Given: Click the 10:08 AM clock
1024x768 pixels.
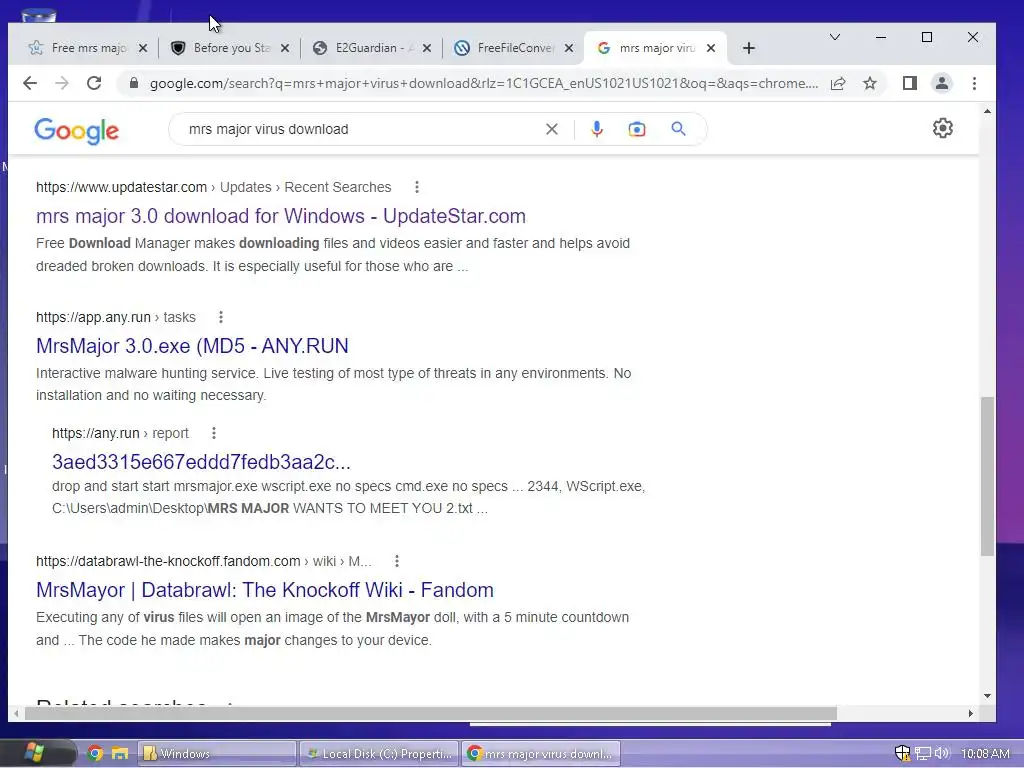Looking at the screenshot, I should tap(985, 754).
